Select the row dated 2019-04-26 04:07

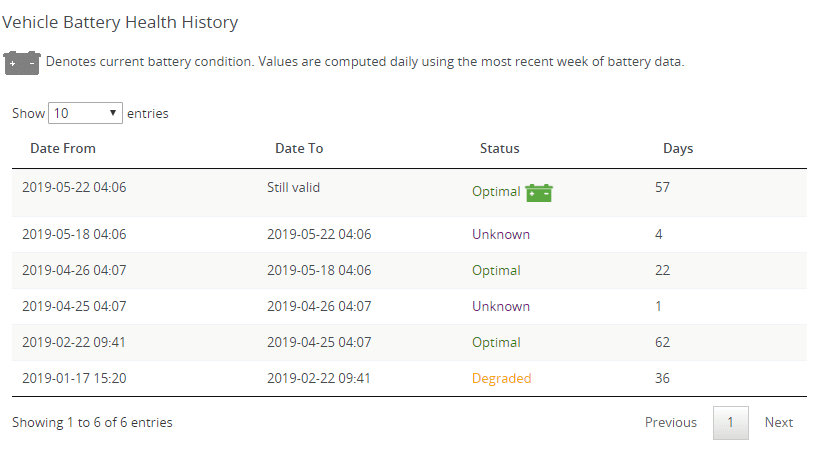coord(74,270)
